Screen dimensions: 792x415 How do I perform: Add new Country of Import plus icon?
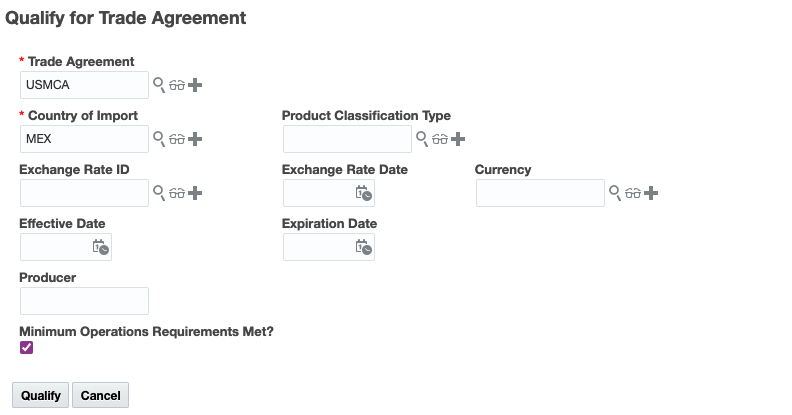pyautogui.click(x=195, y=139)
